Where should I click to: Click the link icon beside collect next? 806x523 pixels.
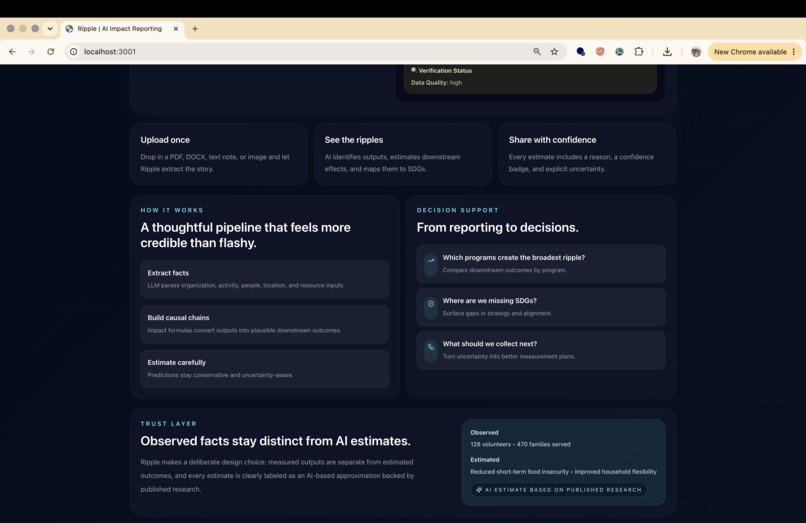[x=431, y=347]
